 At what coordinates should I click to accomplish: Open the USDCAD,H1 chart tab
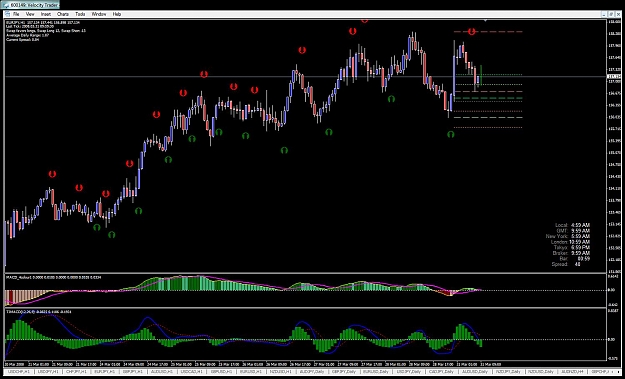[x=191, y=371]
